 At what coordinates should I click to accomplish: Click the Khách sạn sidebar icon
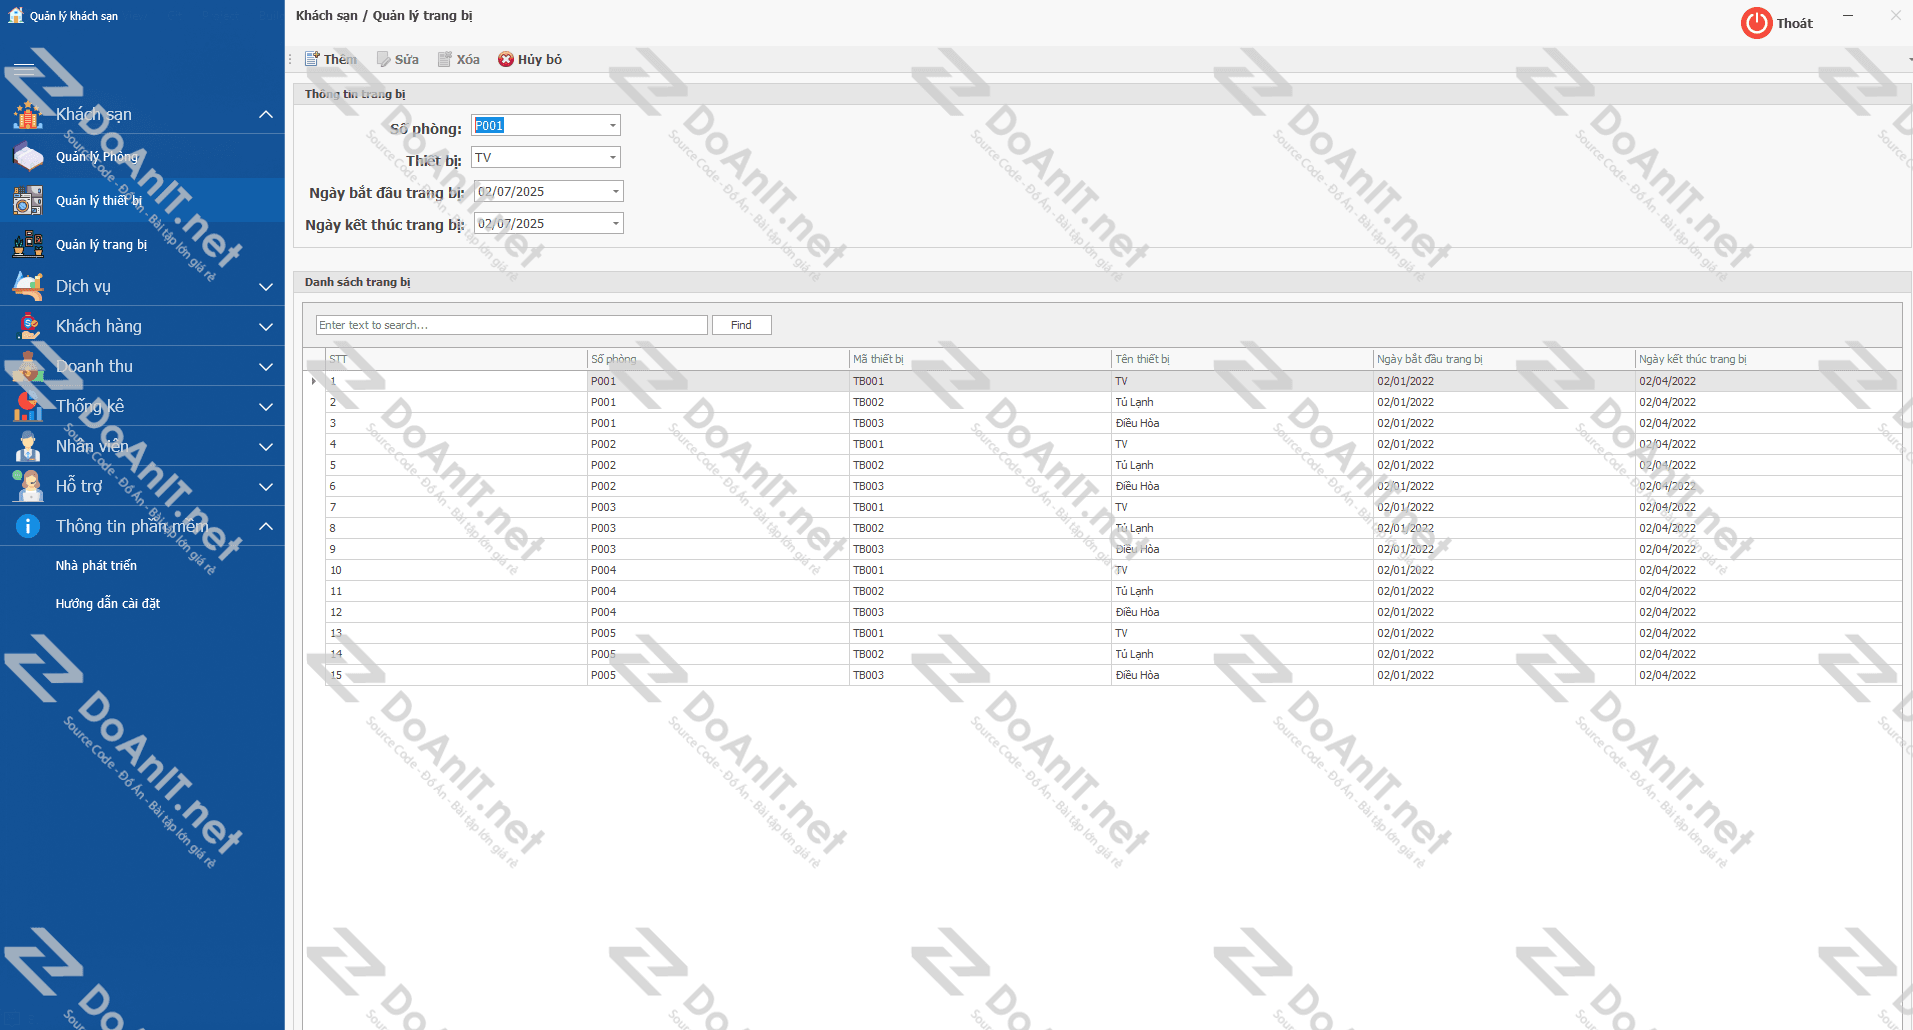pos(28,115)
